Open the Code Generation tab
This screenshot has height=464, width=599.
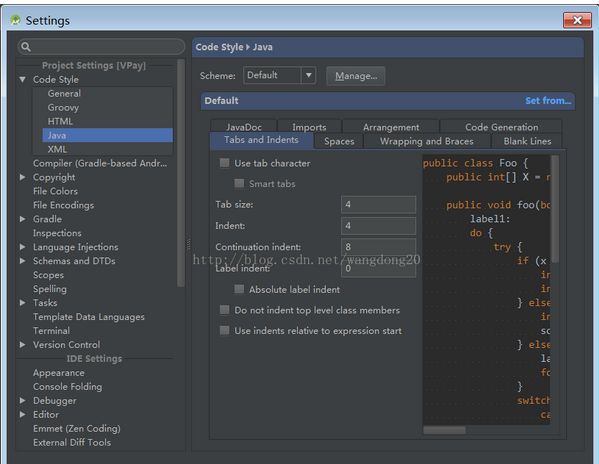(501, 127)
